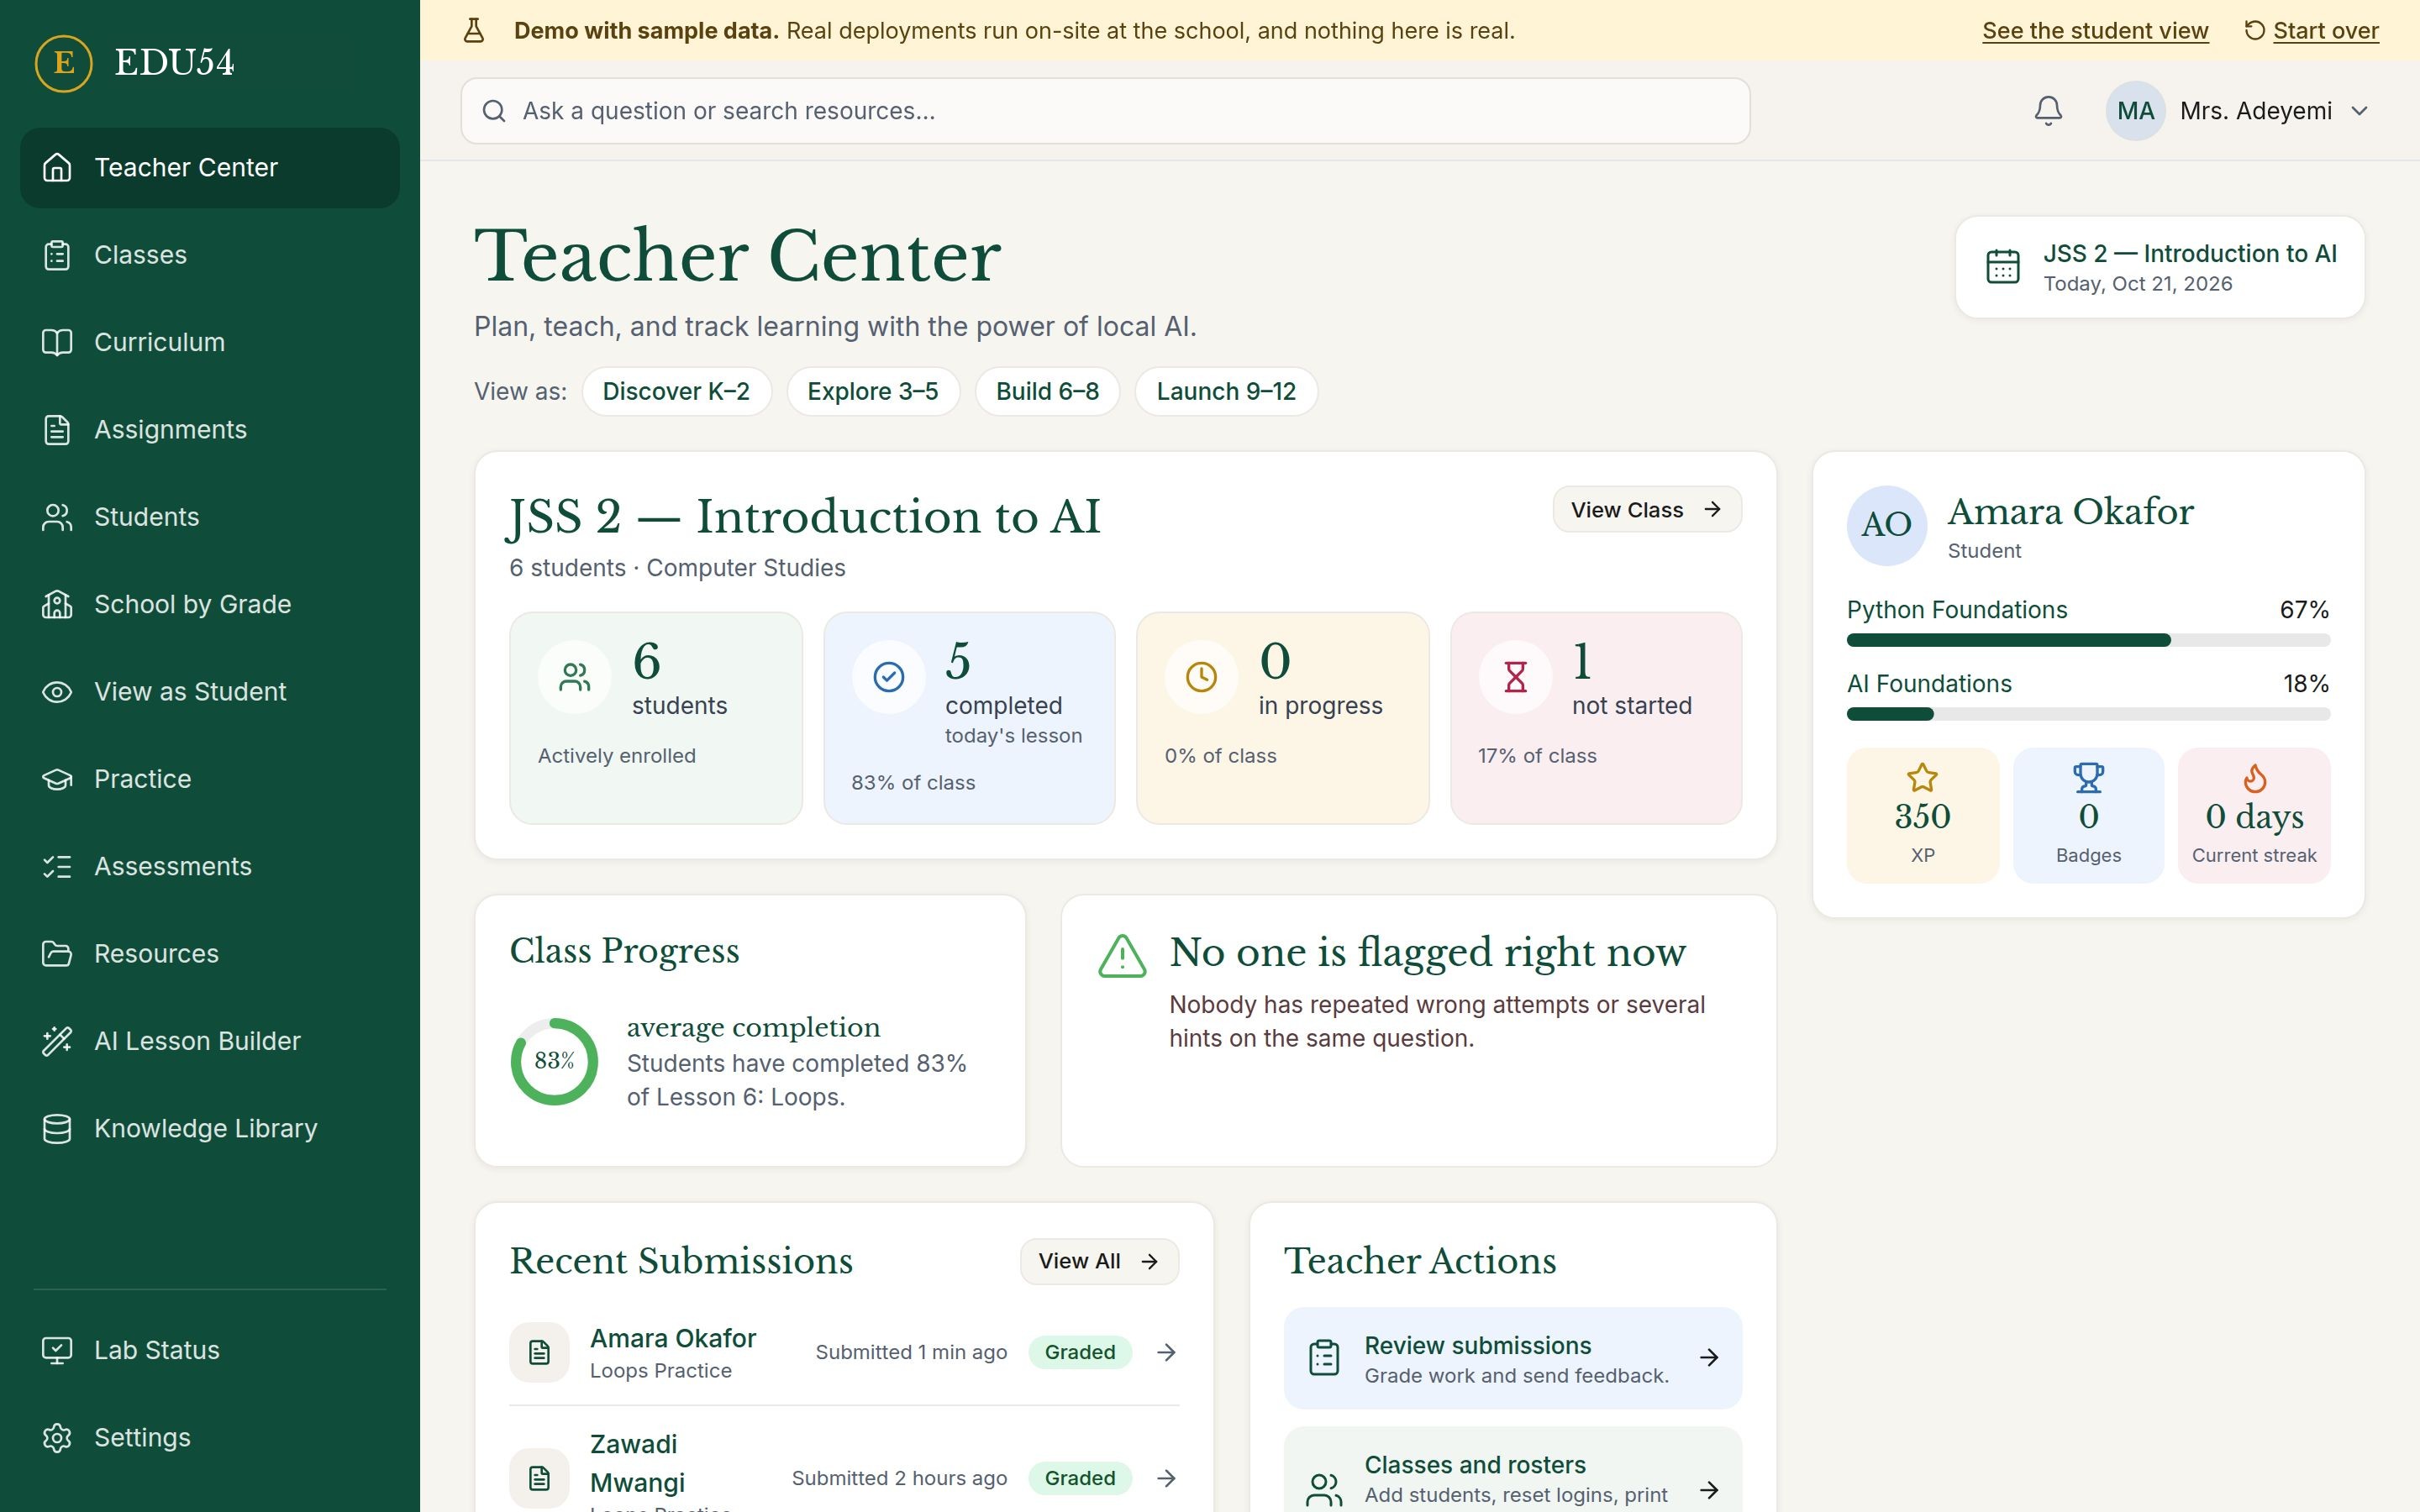Select Build 6–8 view
The height and width of the screenshot is (1512, 2420).
coord(1047,391)
